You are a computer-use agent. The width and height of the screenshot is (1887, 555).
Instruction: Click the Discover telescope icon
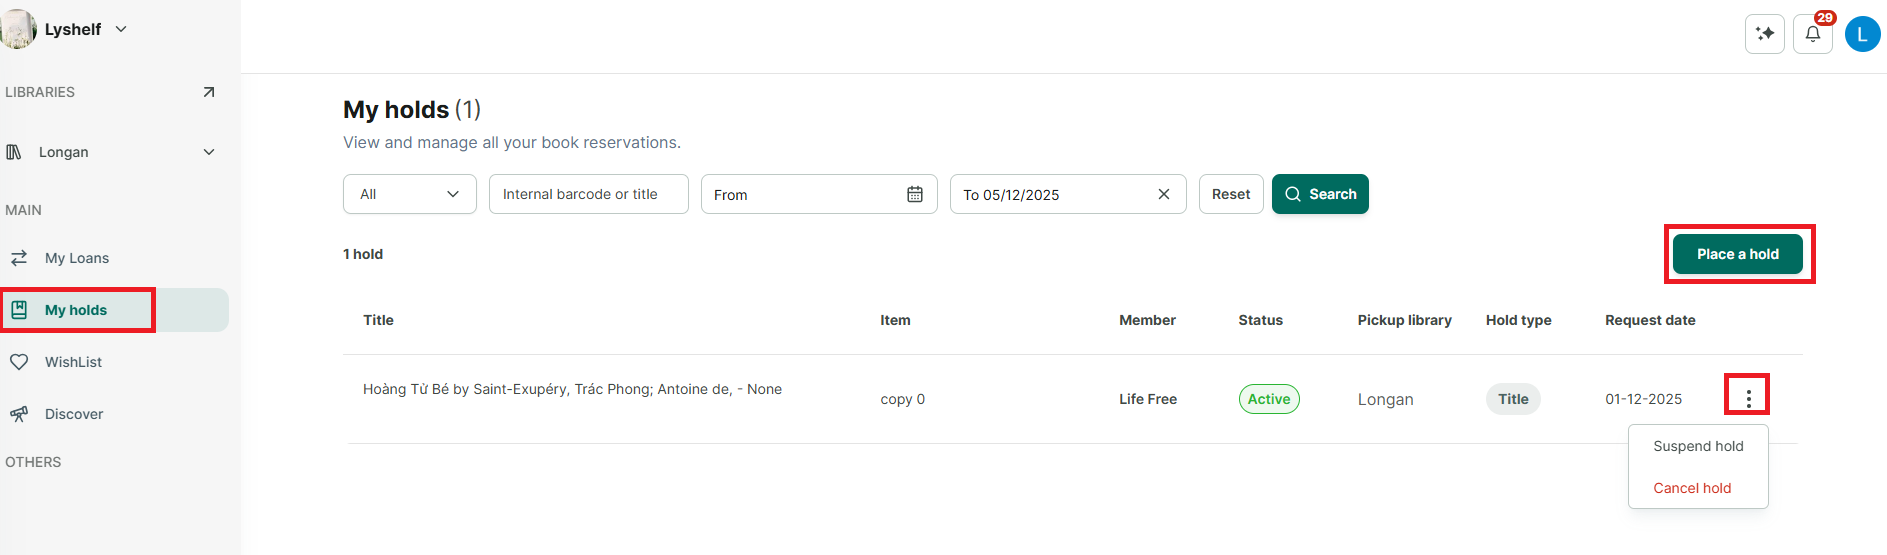point(19,414)
